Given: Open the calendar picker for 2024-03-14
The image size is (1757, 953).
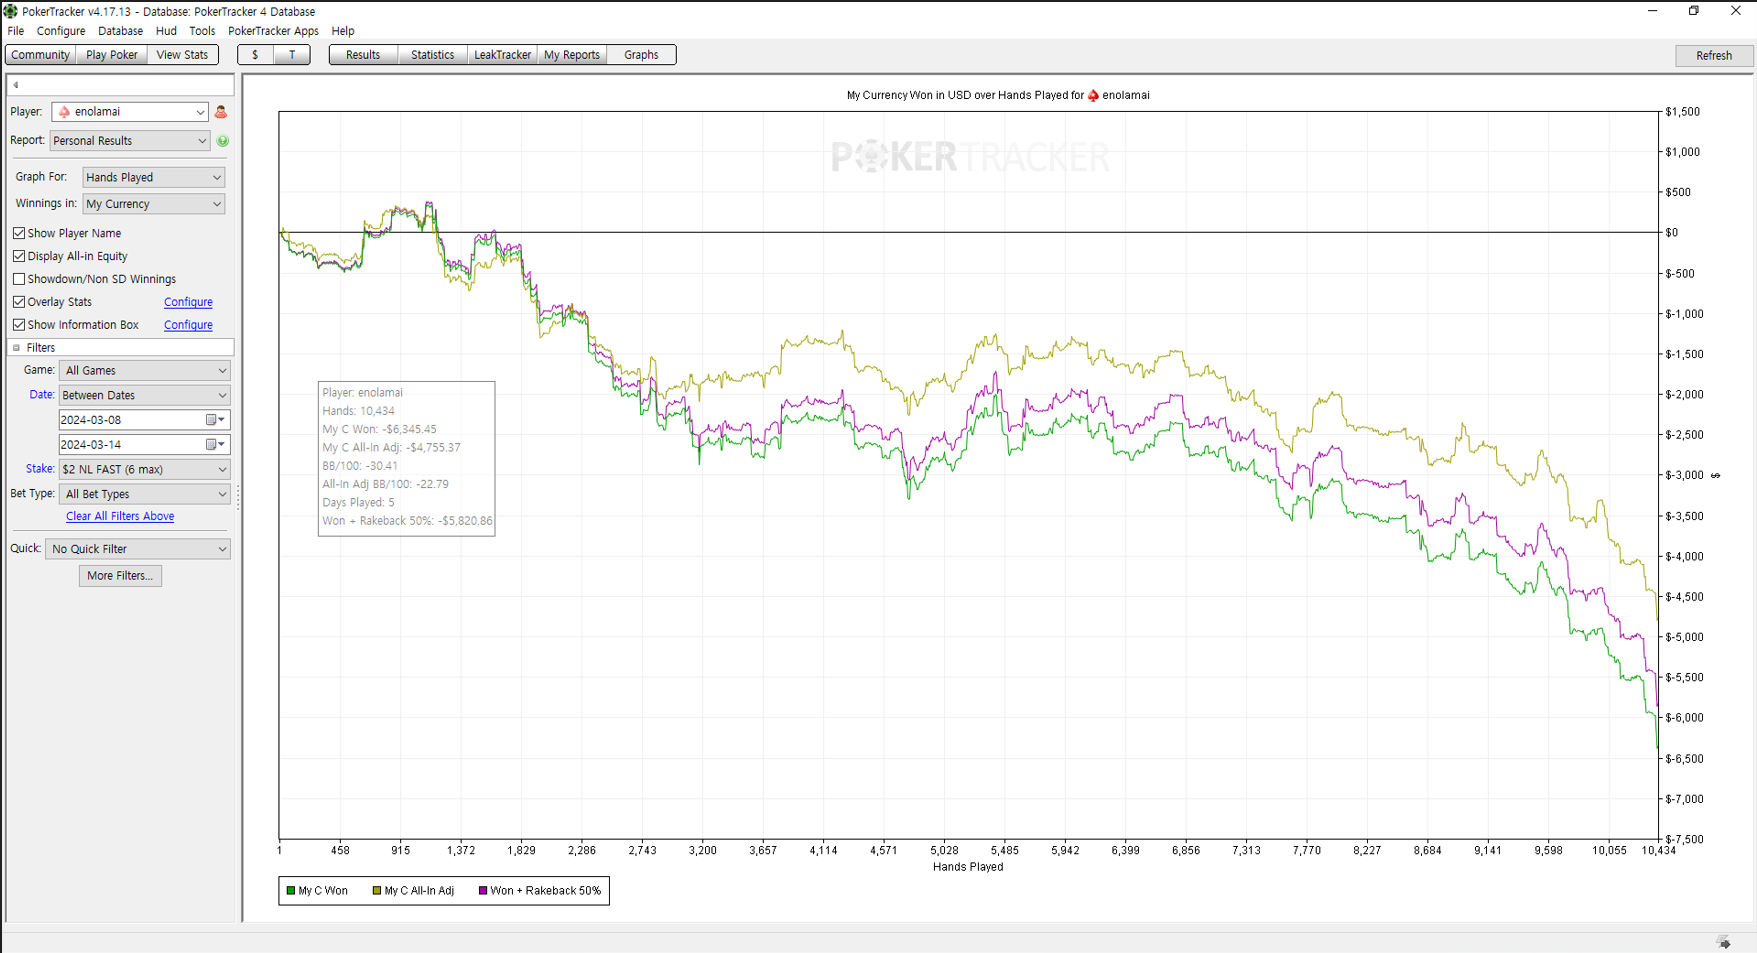Looking at the screenshot, I should [215, 444].
